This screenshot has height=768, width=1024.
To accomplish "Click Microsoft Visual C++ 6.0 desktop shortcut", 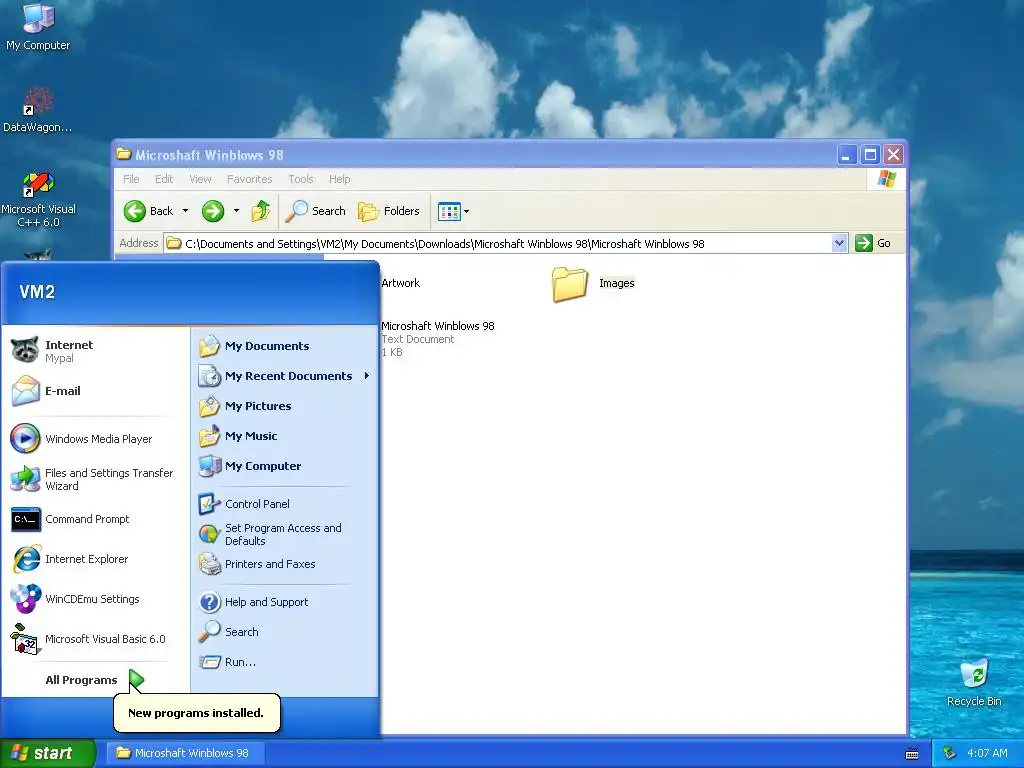I will pos(38,200).
